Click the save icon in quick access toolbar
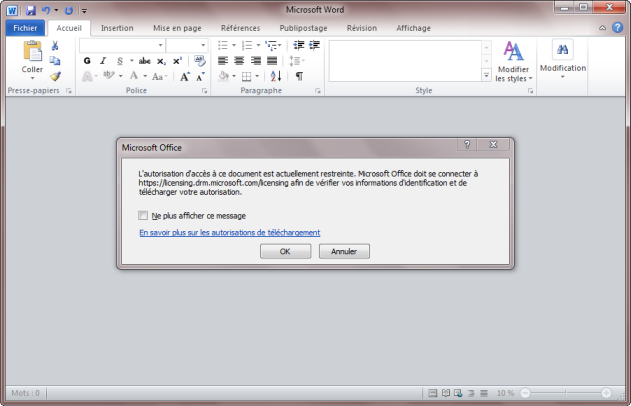 point(29,10)
